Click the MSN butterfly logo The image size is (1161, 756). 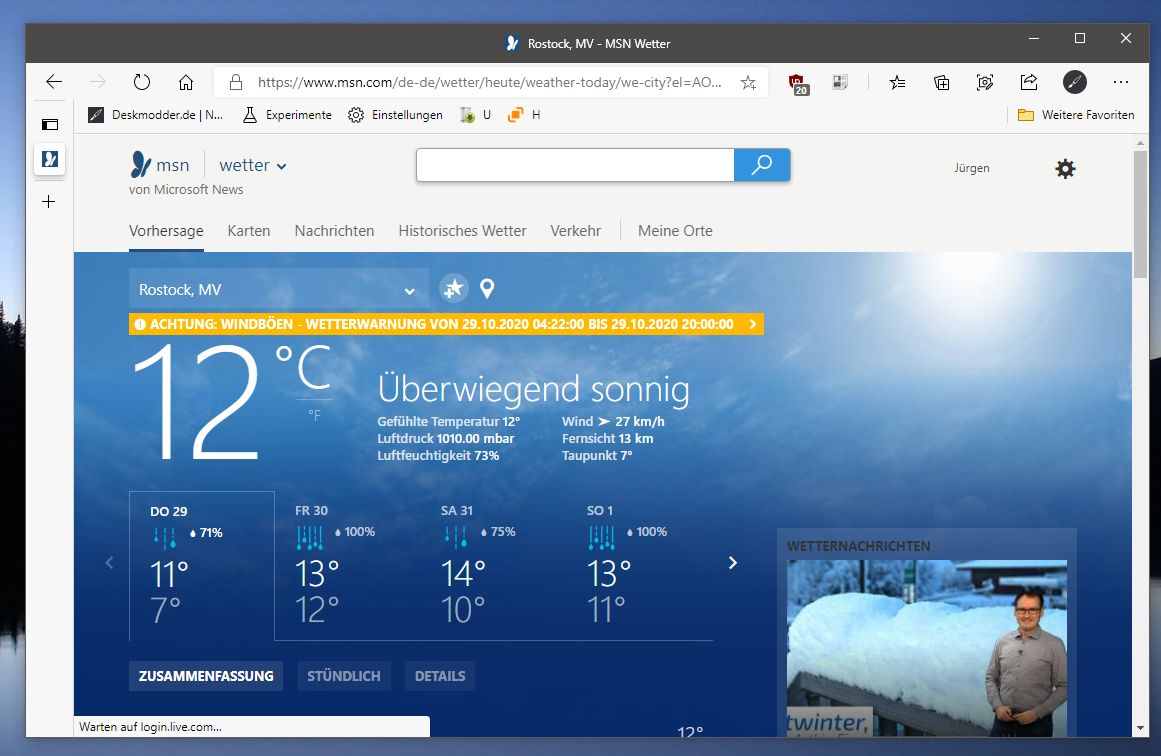click(141, 164)
